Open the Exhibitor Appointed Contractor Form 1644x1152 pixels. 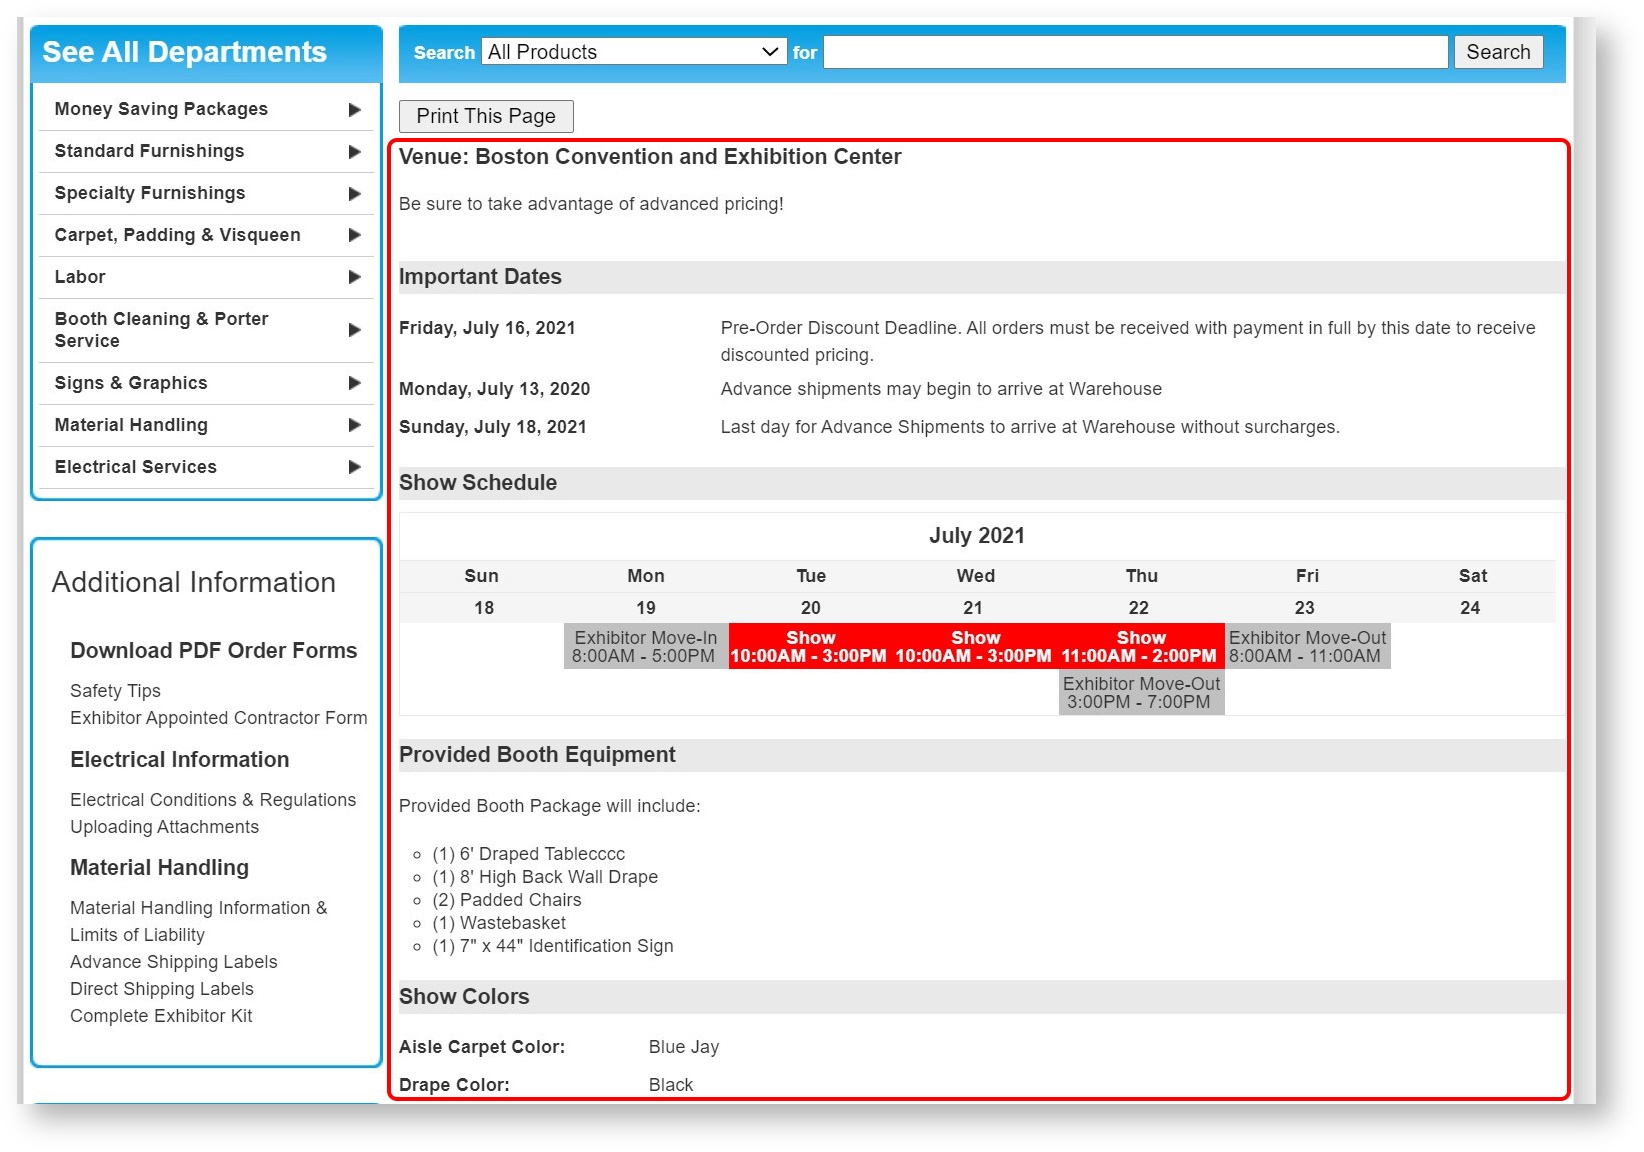218,717
